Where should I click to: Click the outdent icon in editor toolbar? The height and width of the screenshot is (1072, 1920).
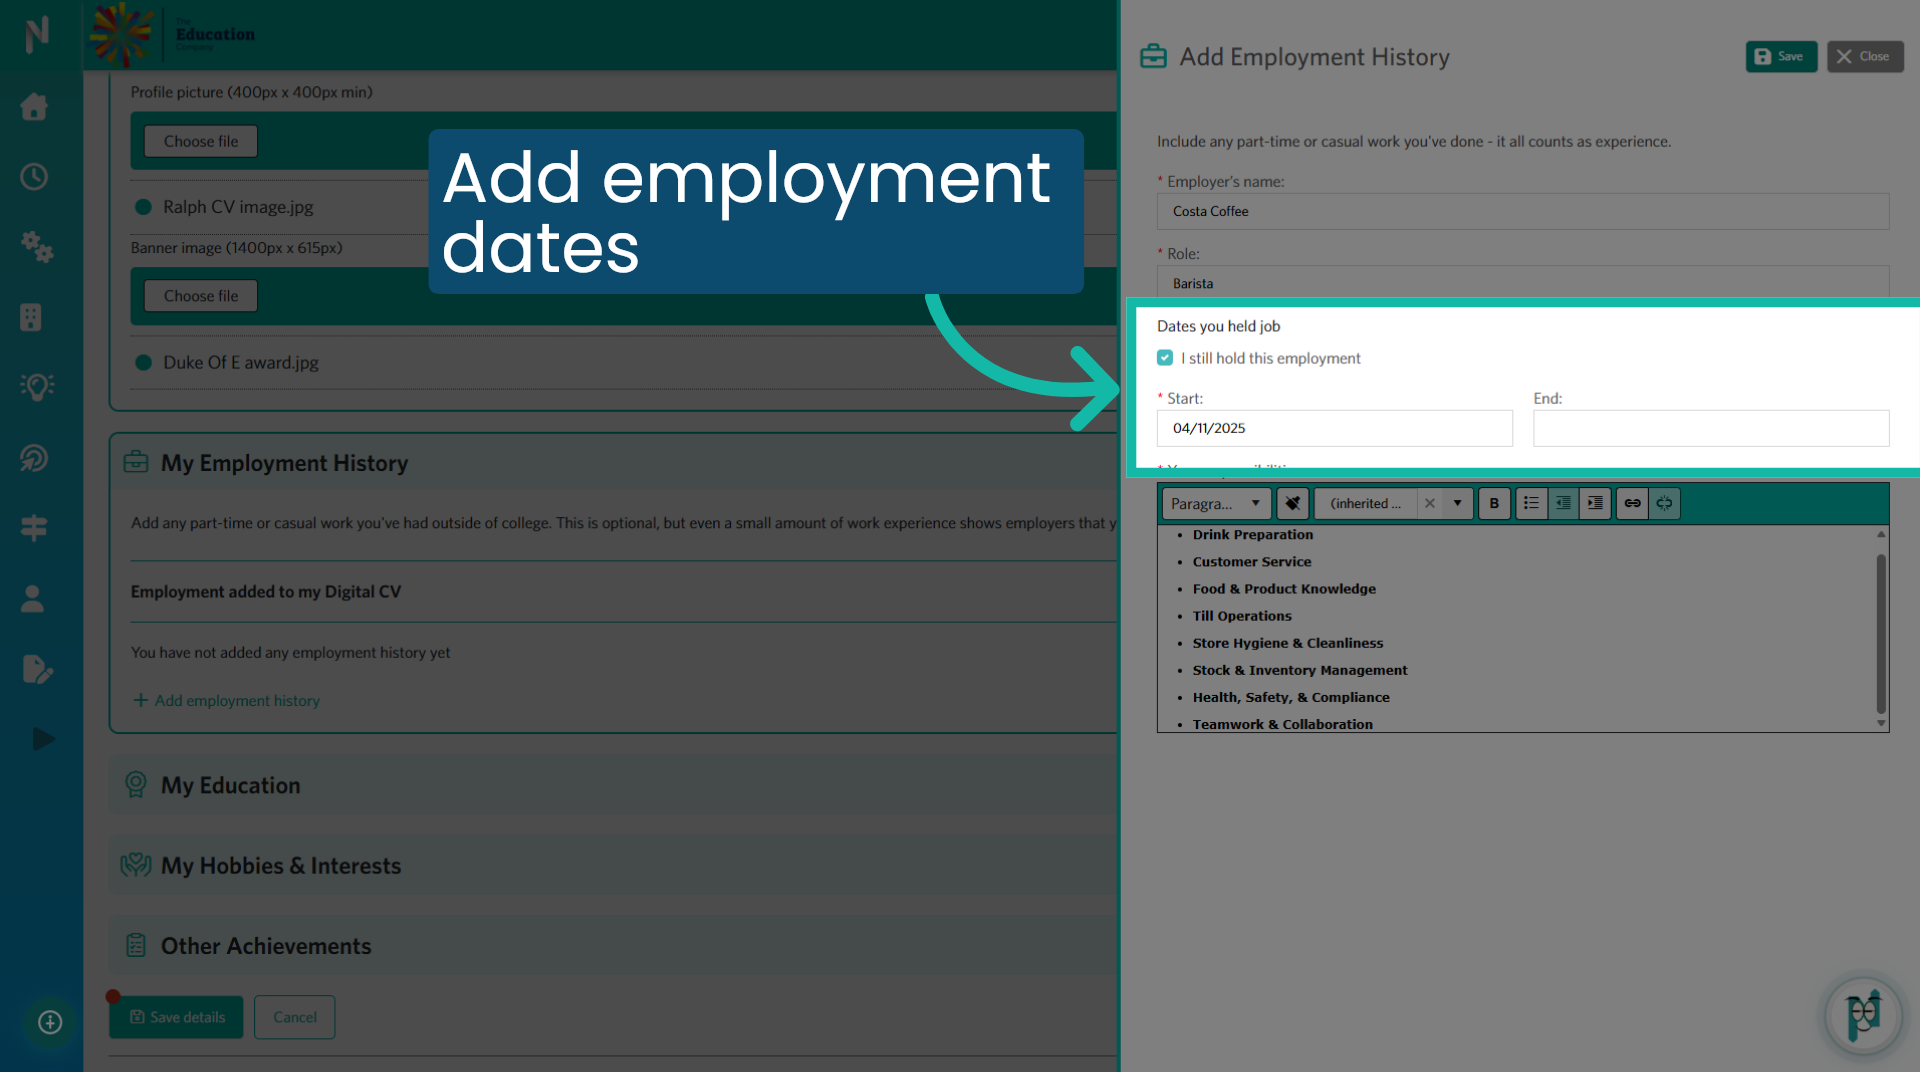pyautogui.click(x=1563, y=503)
